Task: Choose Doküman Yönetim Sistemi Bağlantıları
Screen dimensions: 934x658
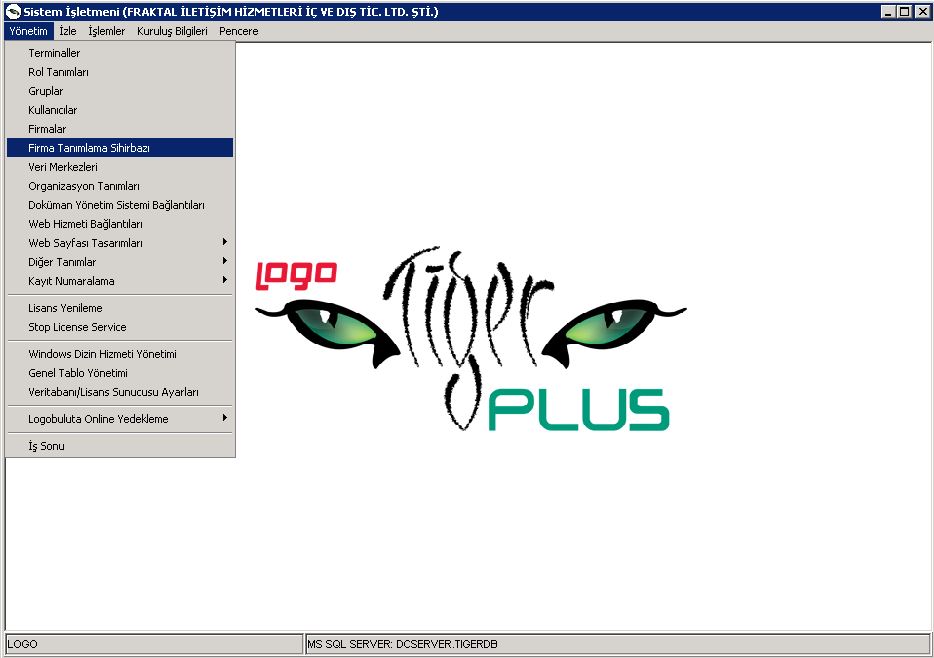Action: tap(120, 205)
